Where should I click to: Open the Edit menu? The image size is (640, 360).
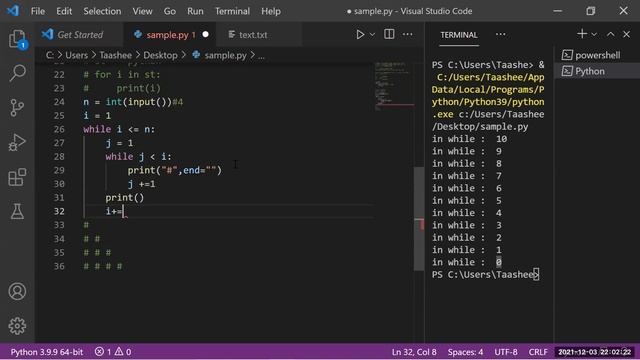[x=64, y=11]
